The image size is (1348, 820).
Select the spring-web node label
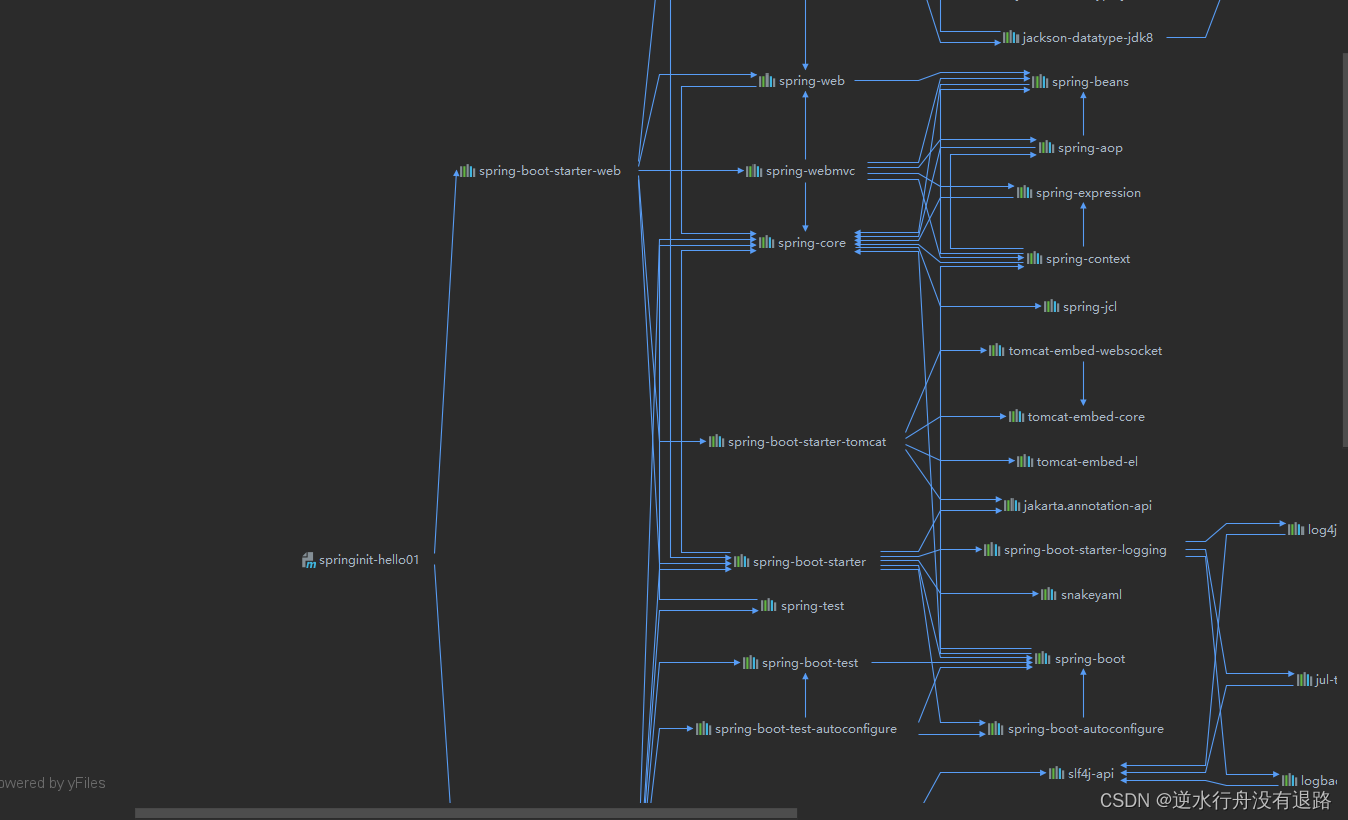pyautogui.click(x=812, y=81)
